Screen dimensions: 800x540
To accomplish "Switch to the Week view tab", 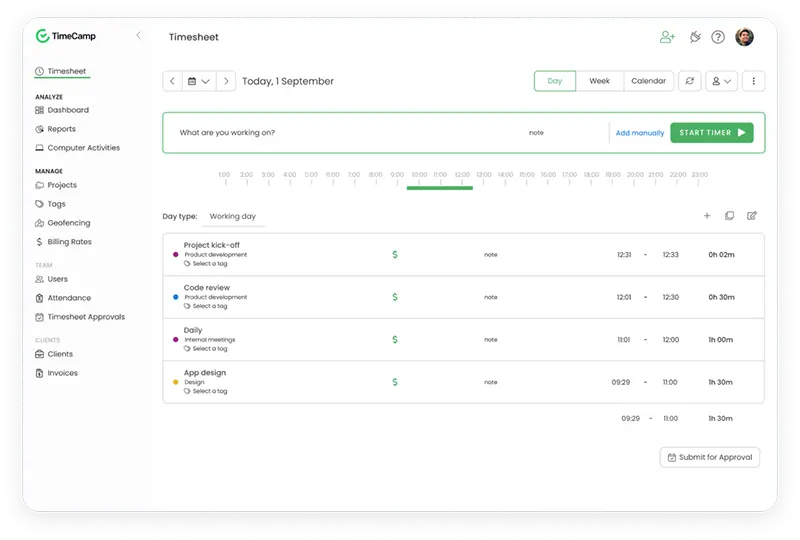I will [599, 81].
